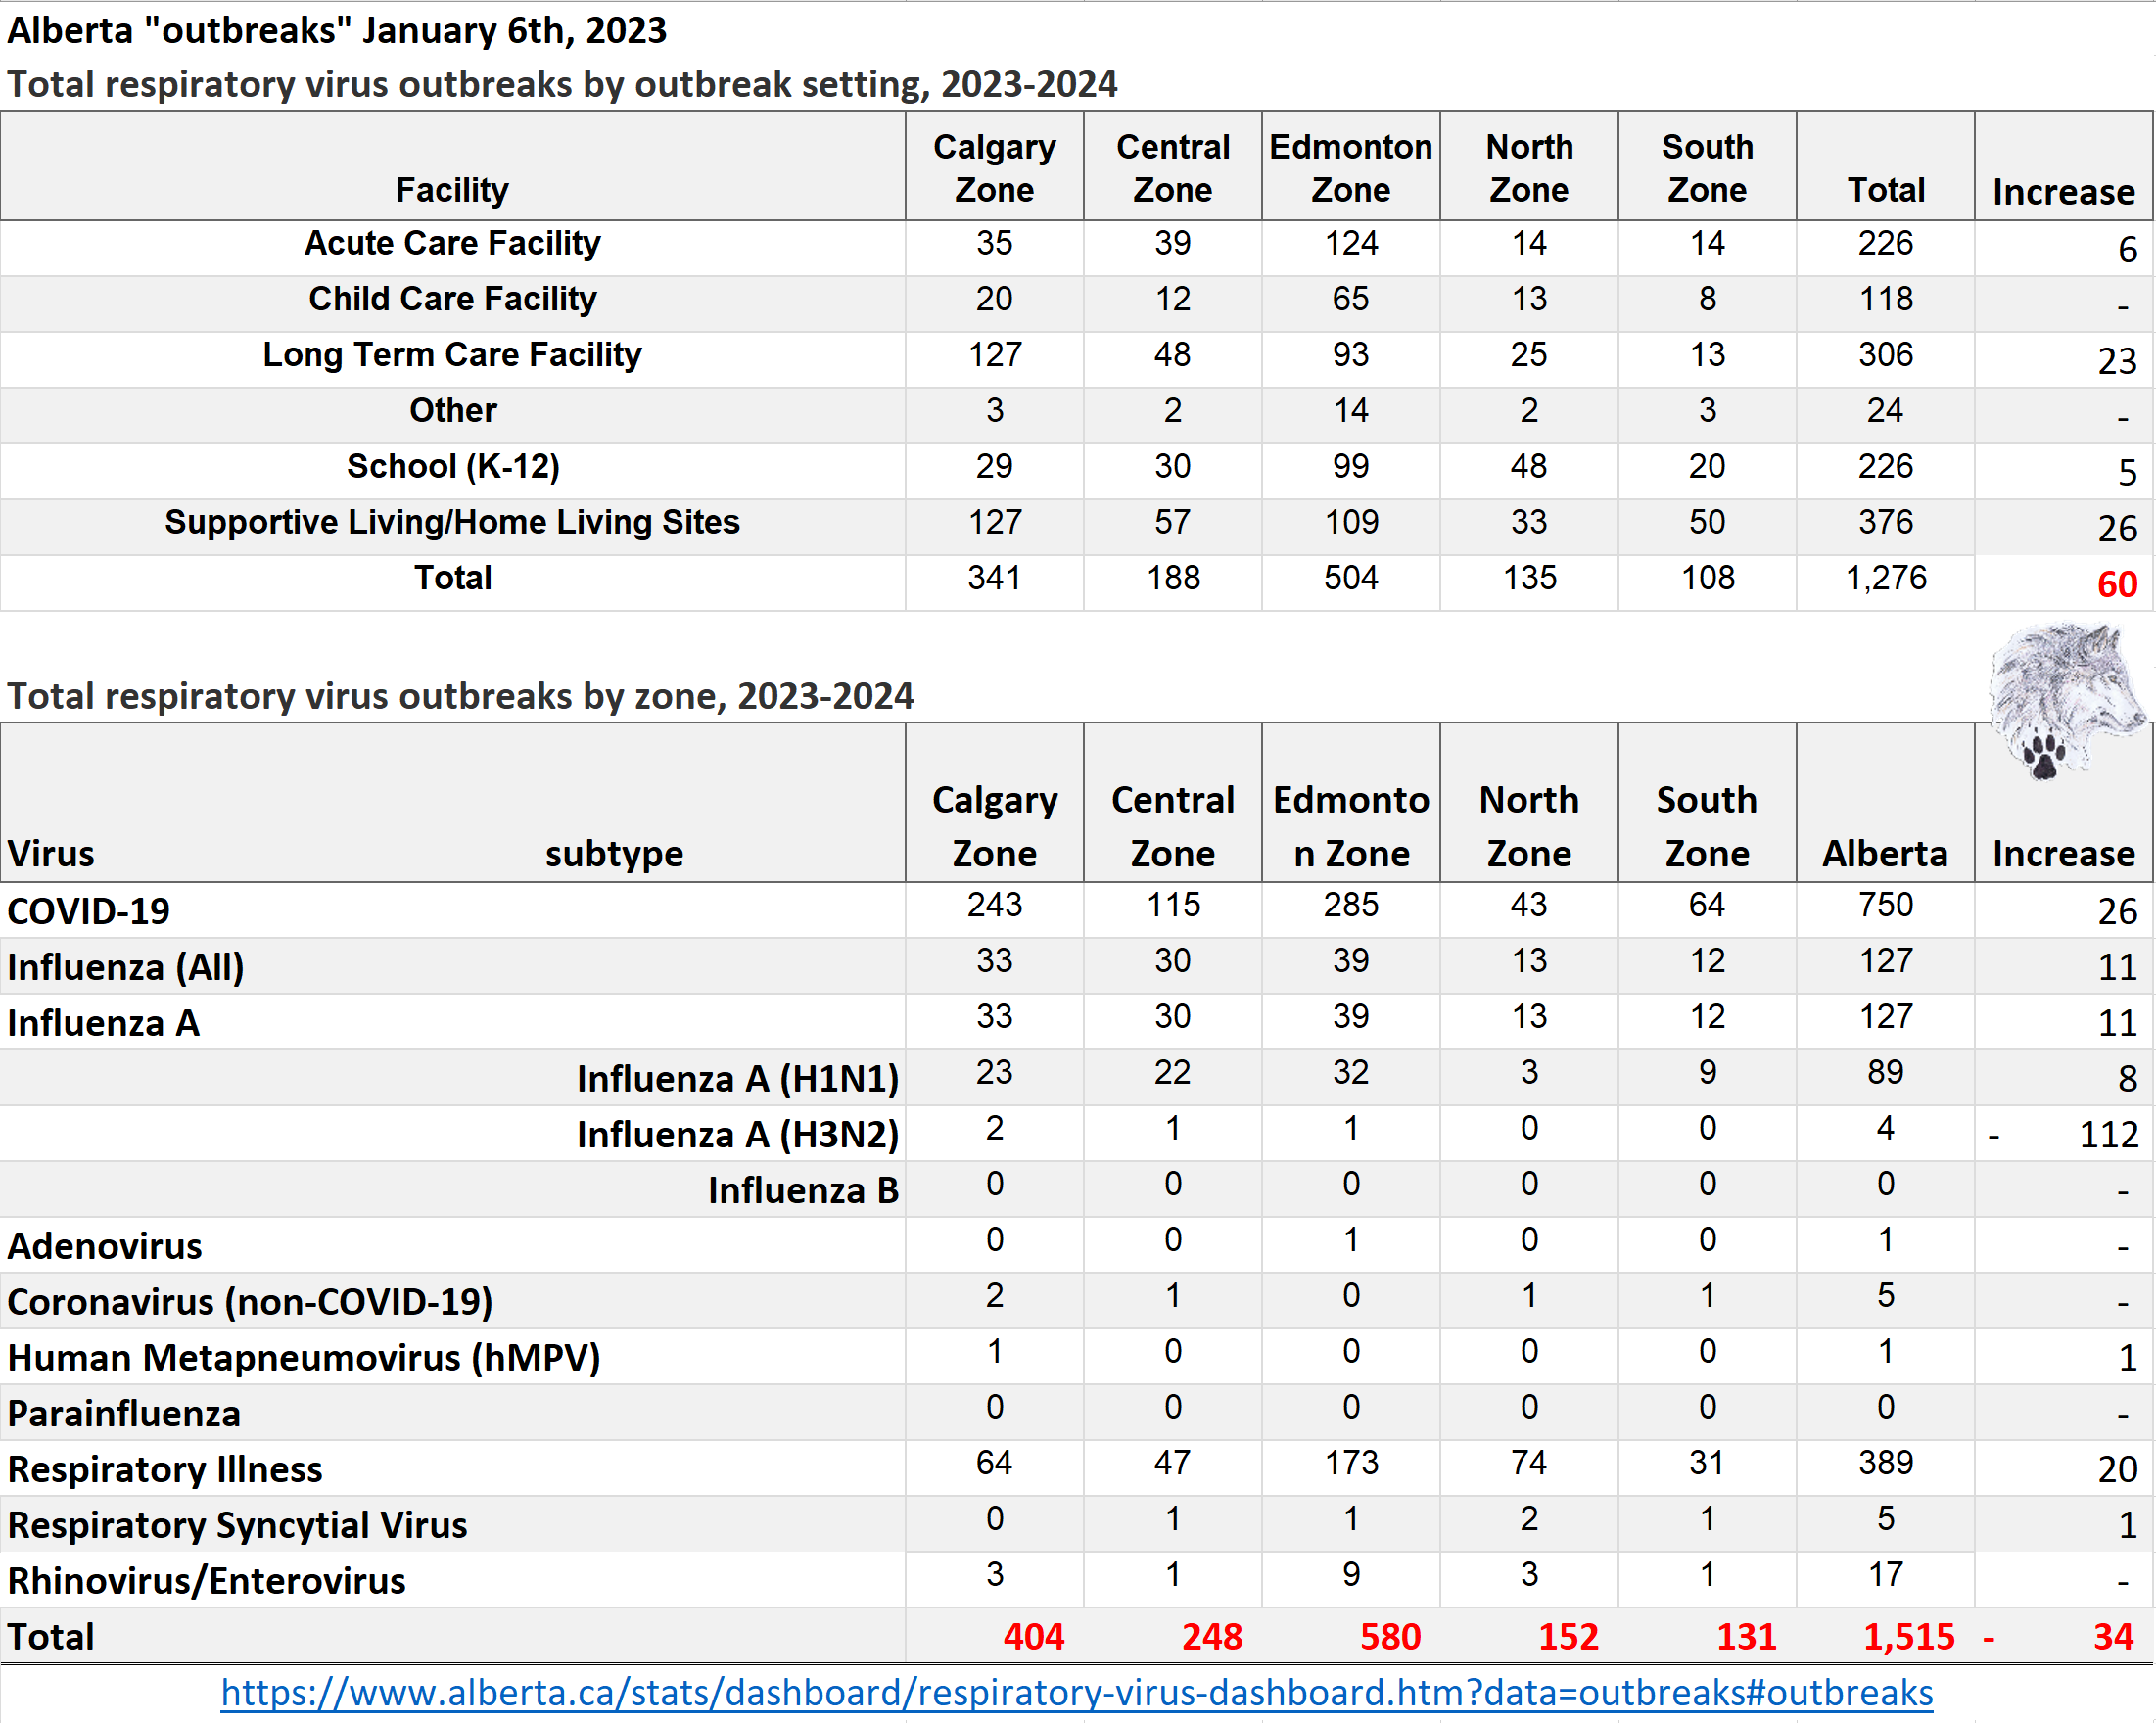Click the red '248' Central total cell
Image resolution: width=2156 pixels, height=1723 pixels.
pyautogui.click(x=1212, y=1638)
